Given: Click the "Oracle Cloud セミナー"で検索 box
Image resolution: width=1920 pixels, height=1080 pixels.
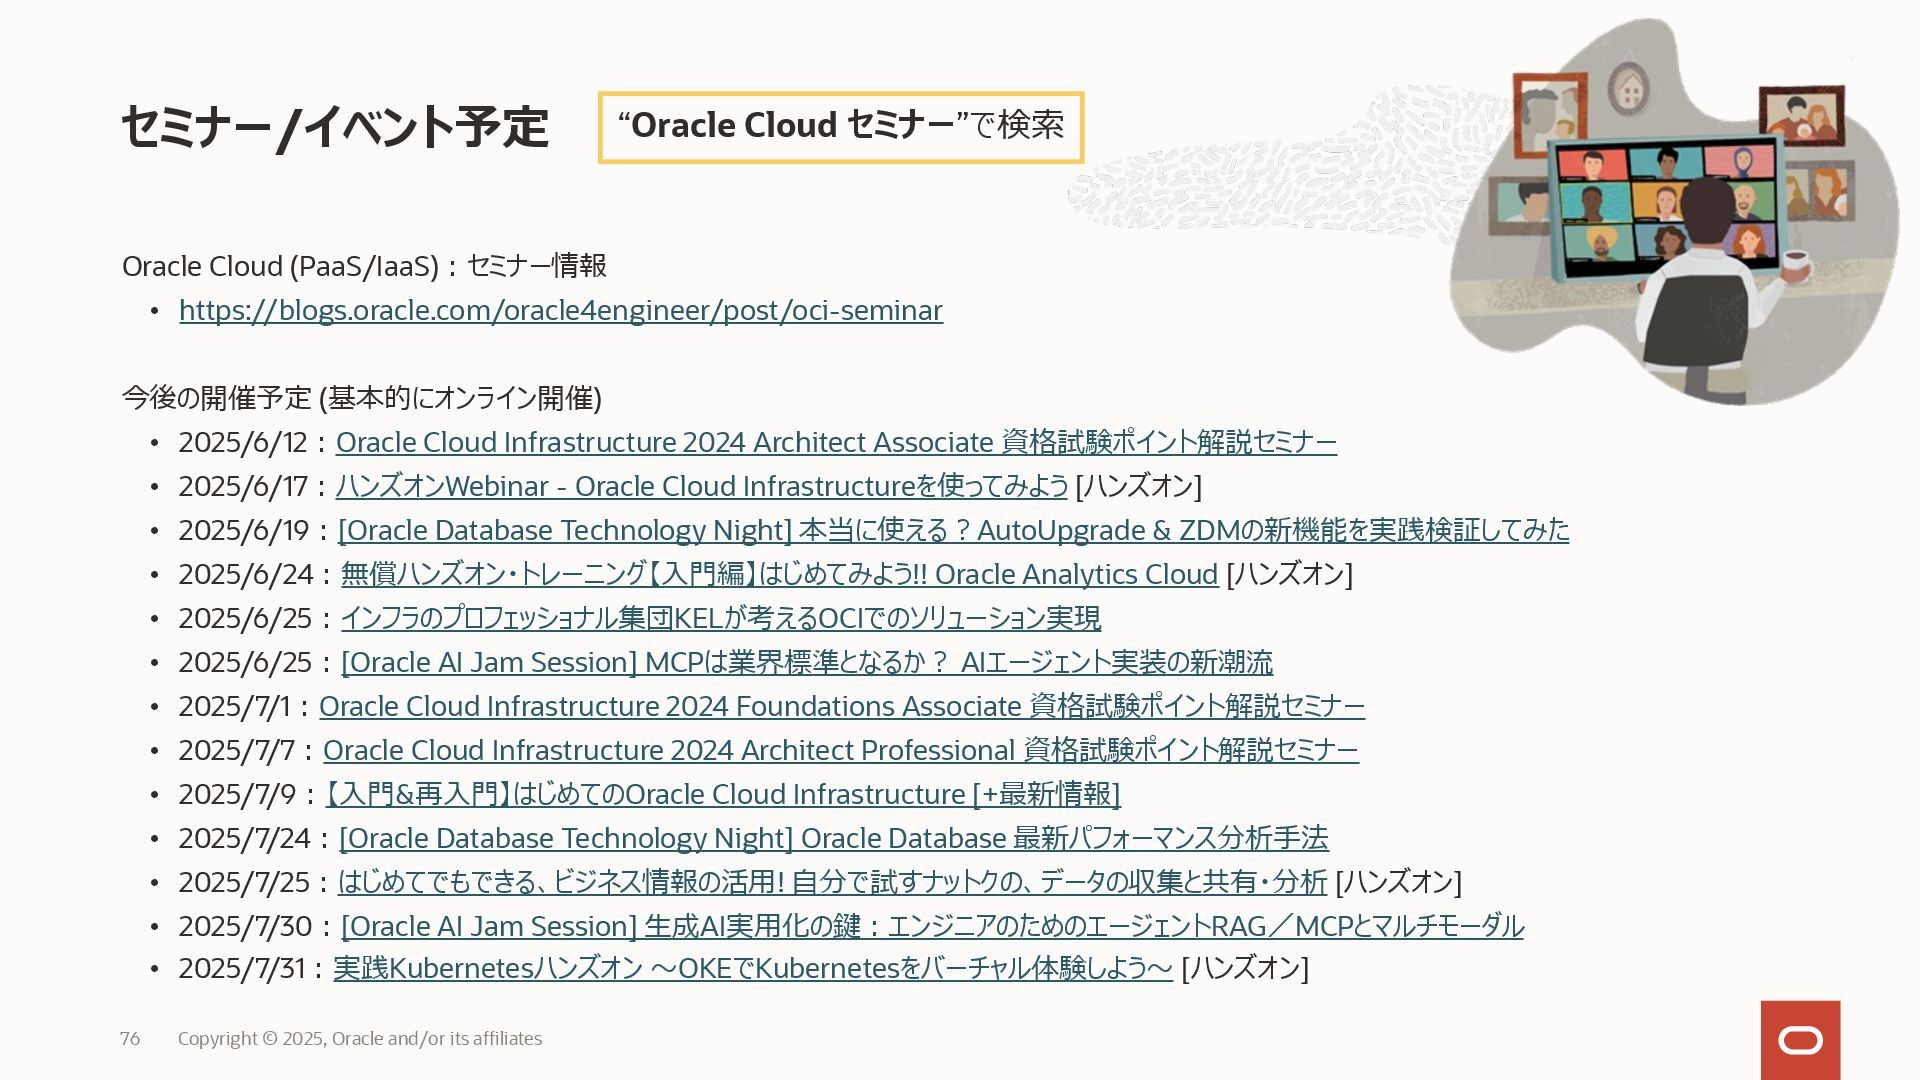Looking at the screenshot, I should click(x=841, y=127).
